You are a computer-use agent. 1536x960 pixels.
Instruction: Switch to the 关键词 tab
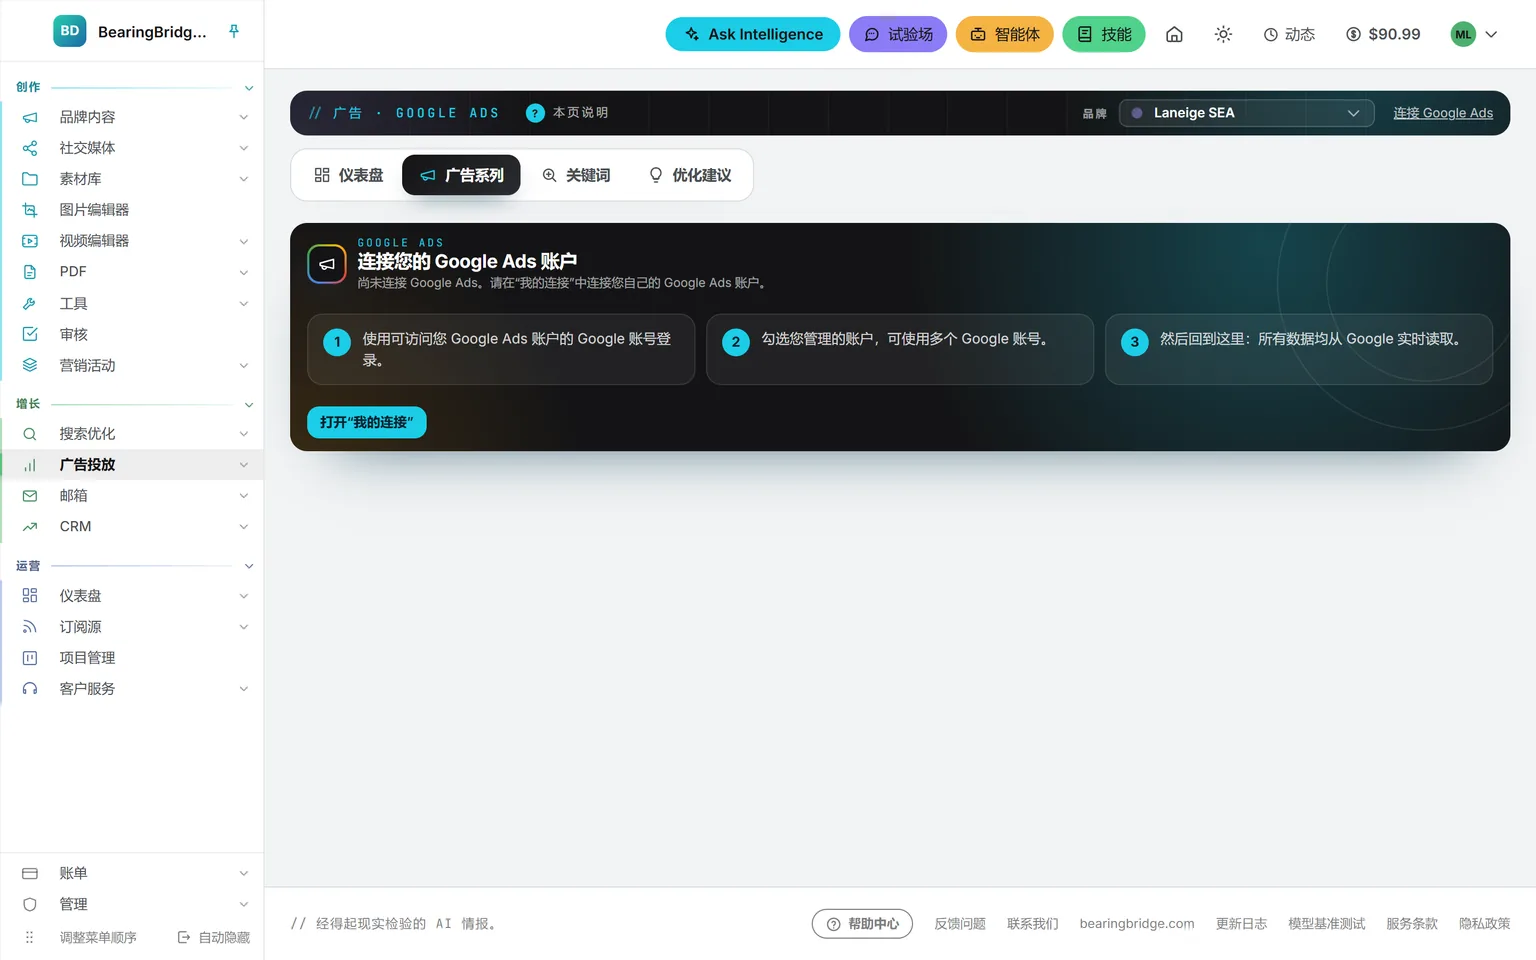click(576, 175)
